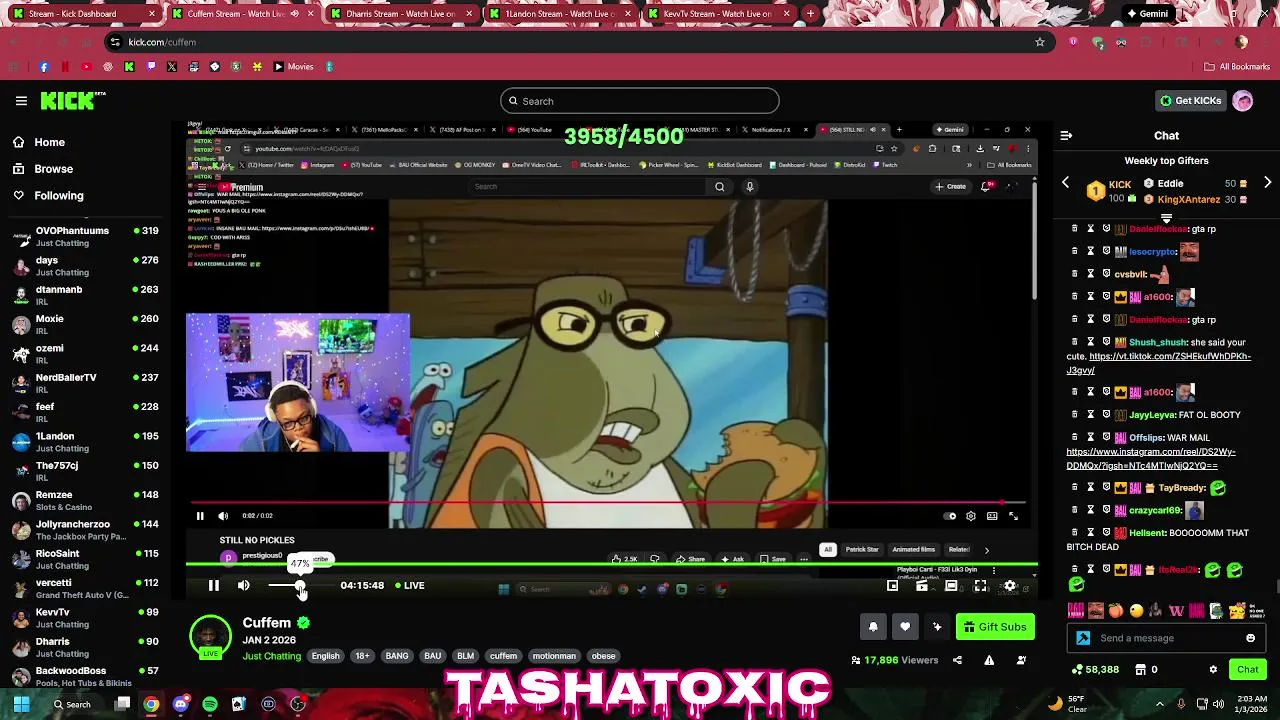This screenshot has width=1280, height=720.
Task: Toggle notification bell for Cuffem
Action: pyautogui.click(x=873, y=627)
